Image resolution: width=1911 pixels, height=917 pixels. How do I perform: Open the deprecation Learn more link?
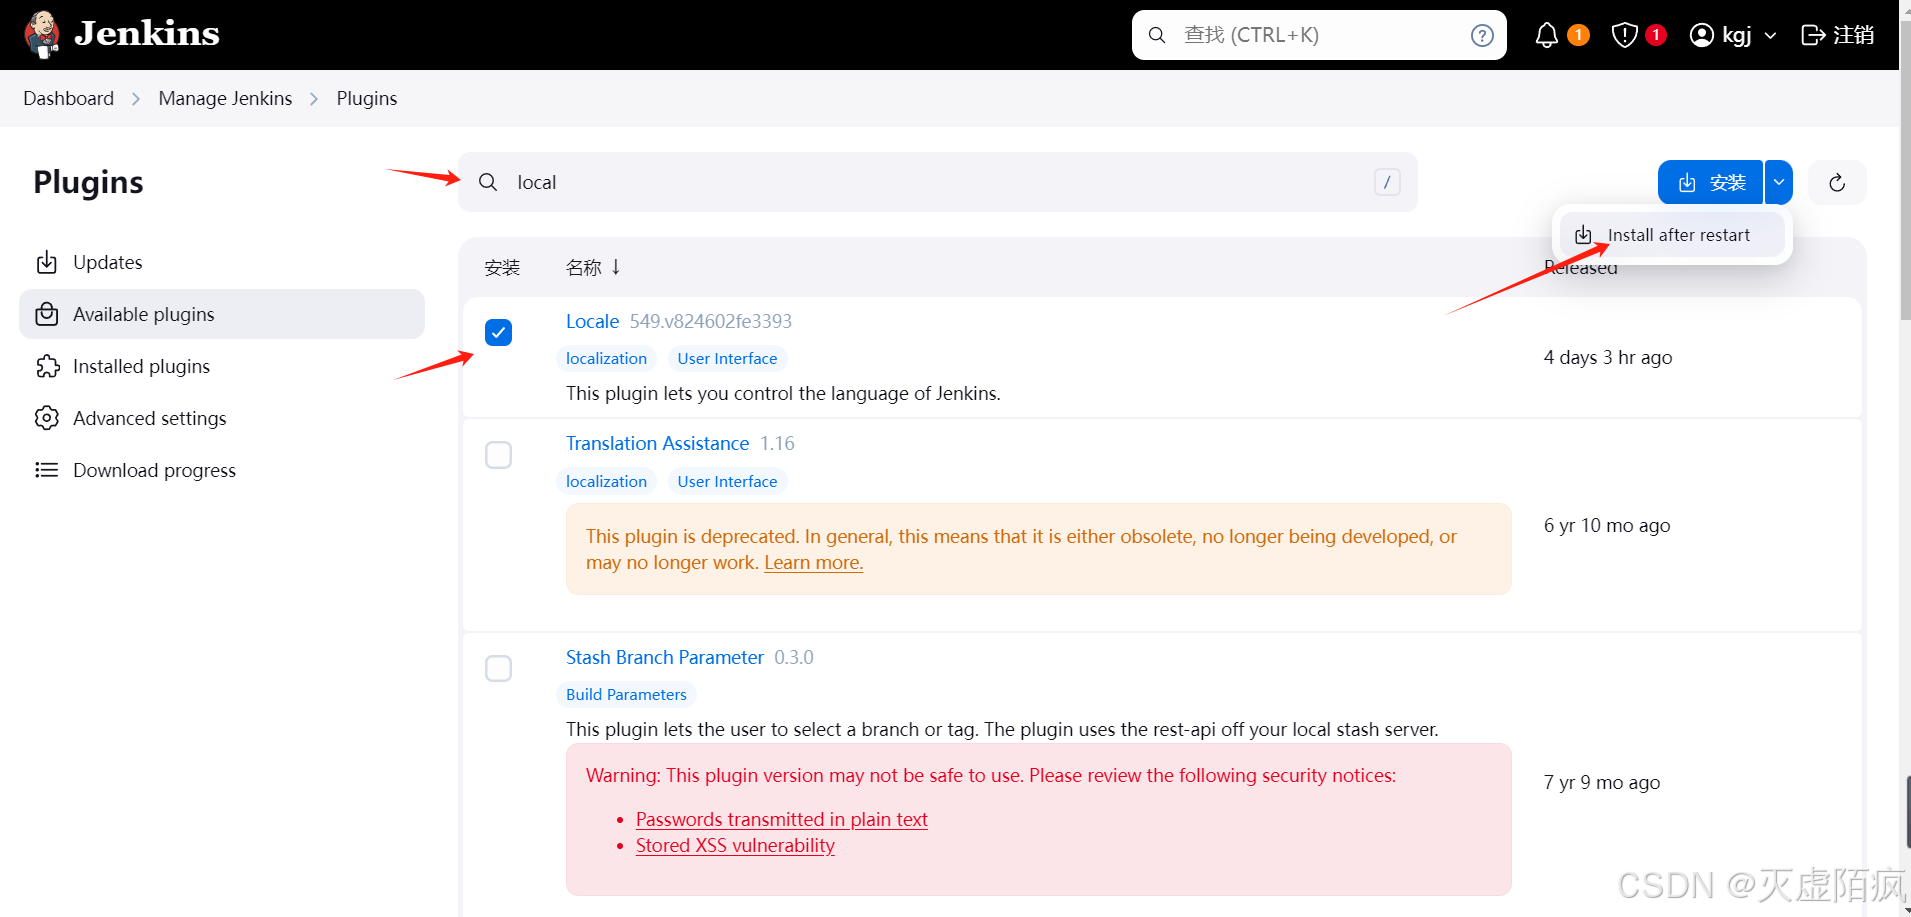(814, 562)
